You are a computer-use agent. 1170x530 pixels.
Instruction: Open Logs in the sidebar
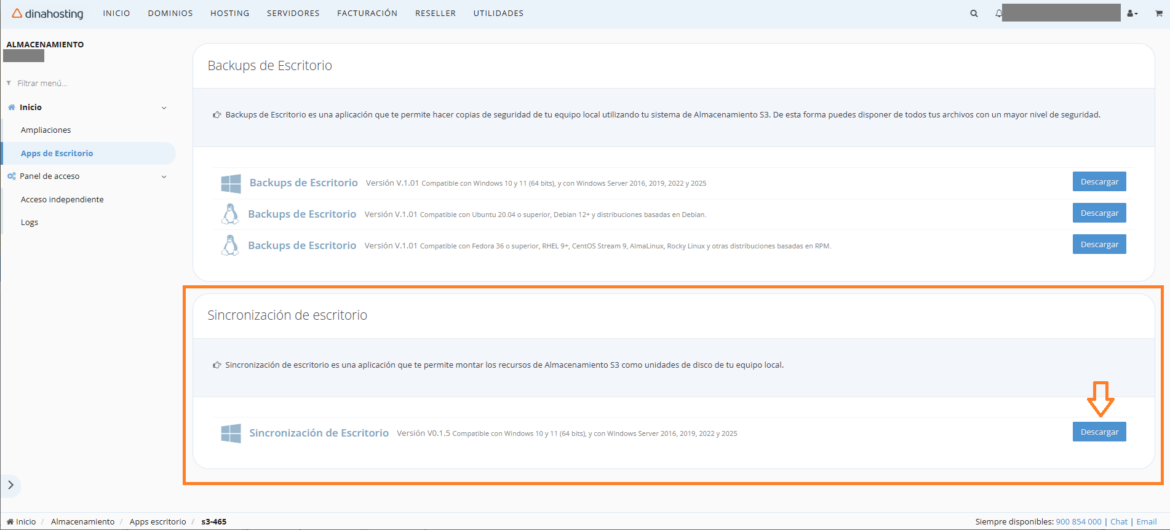(29, 222)
